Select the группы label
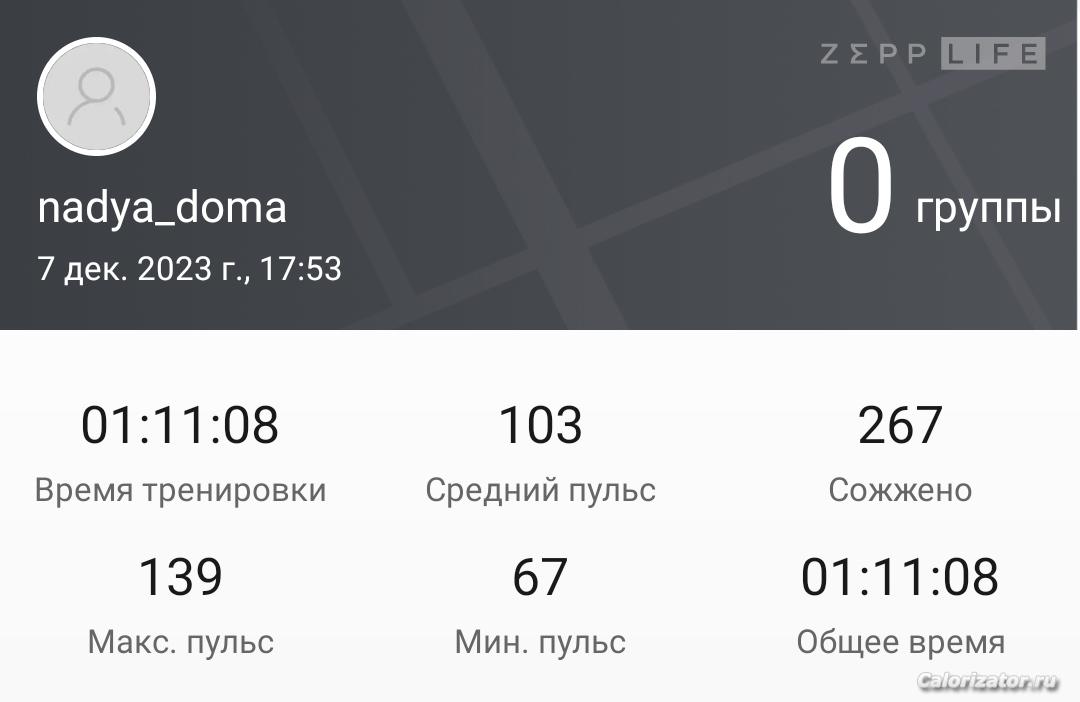 tap(988, 208)
